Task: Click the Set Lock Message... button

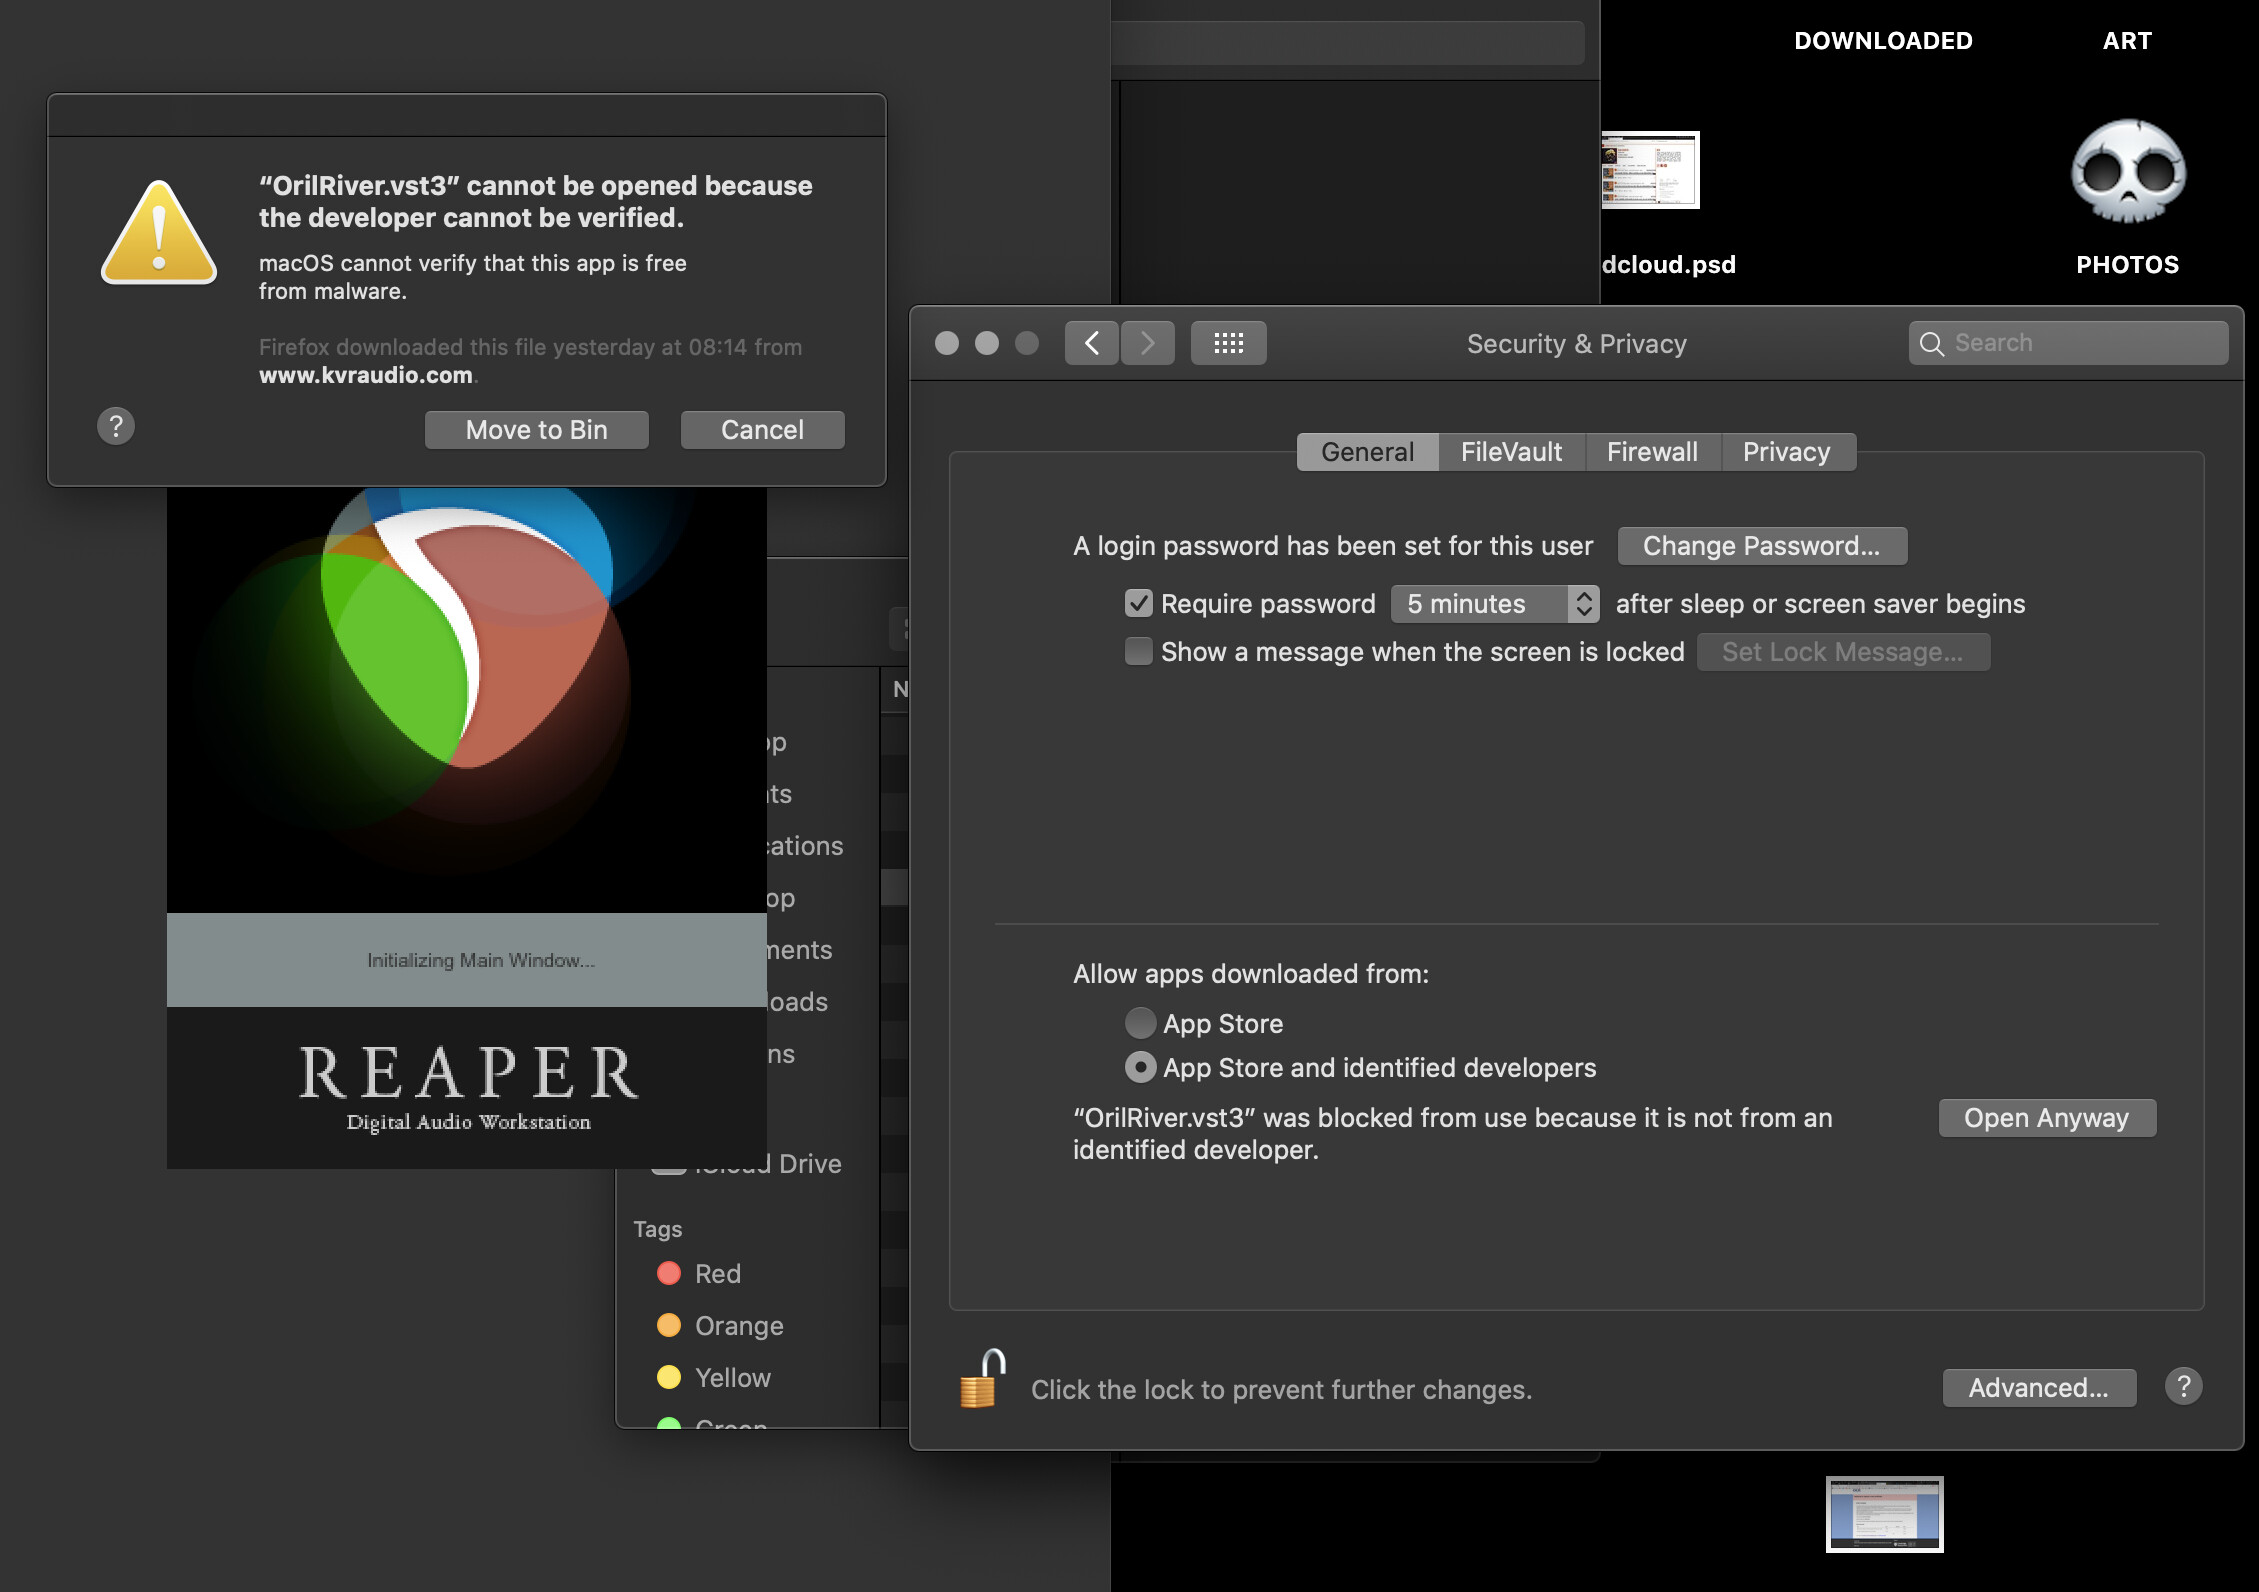Action: 1843,652
